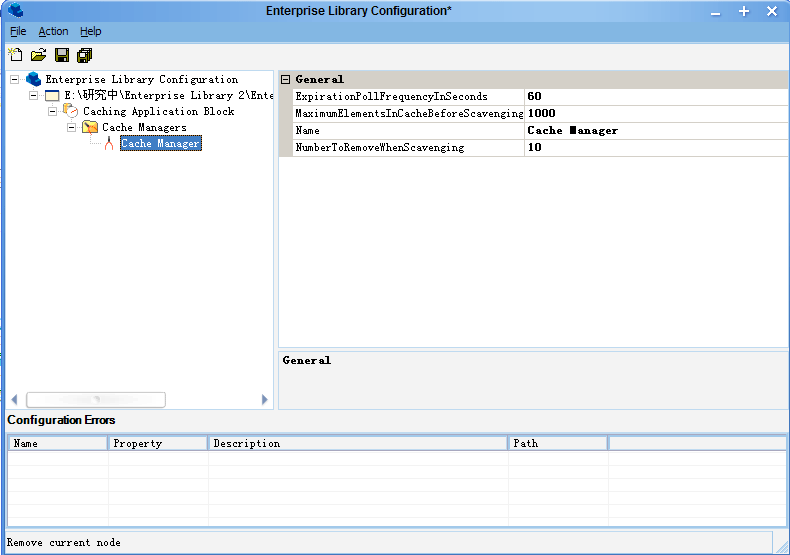
Task: Click the Path column header
Action: click(558, 443)
